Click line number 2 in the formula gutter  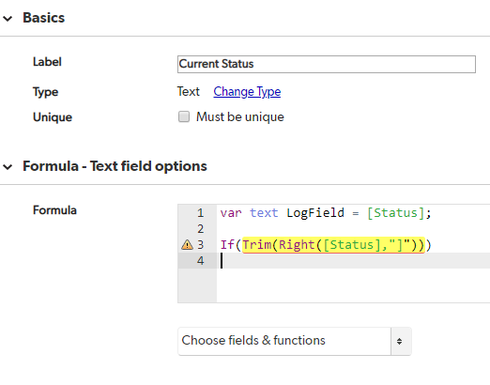coord(200,229)
